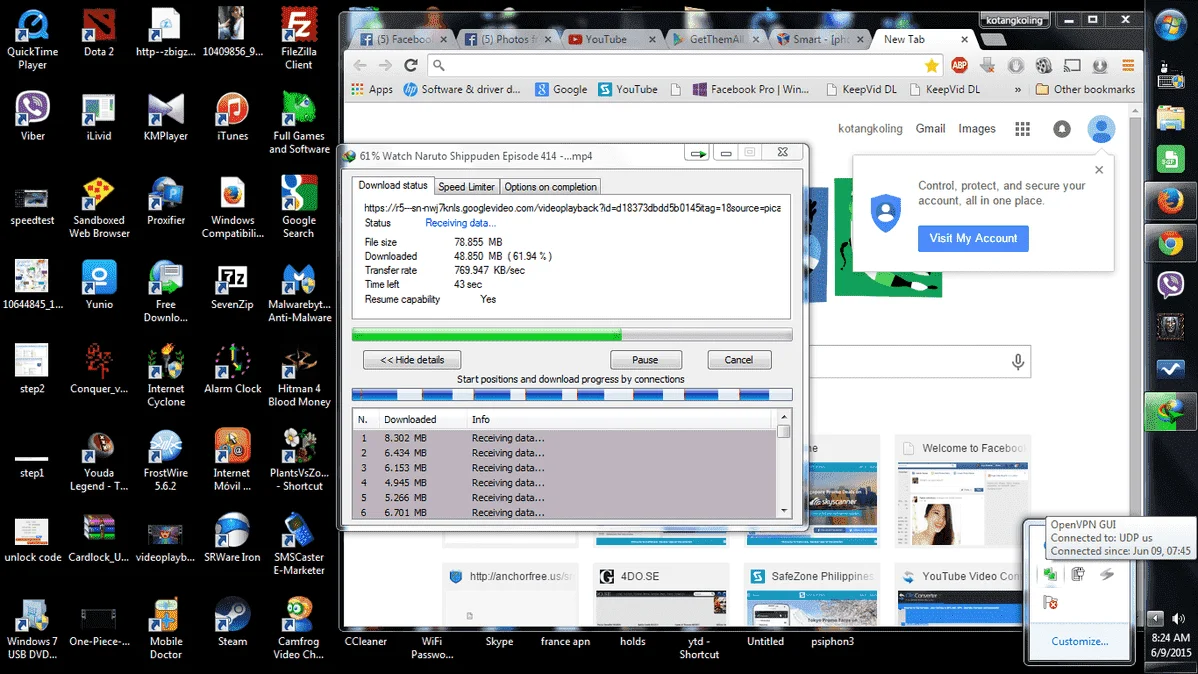The width and height of the screenshot is (1198, 674).
Task: Click the Cast extension icon in Chrome toolbar
Action: 1072,66
